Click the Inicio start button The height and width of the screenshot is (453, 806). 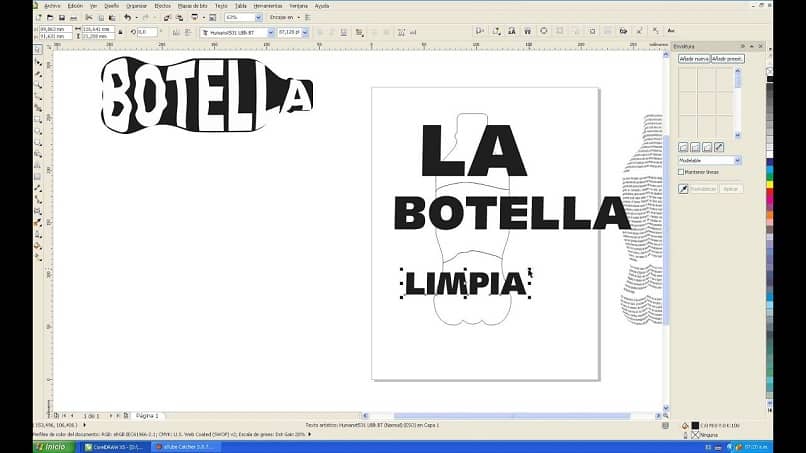point(52,447)
